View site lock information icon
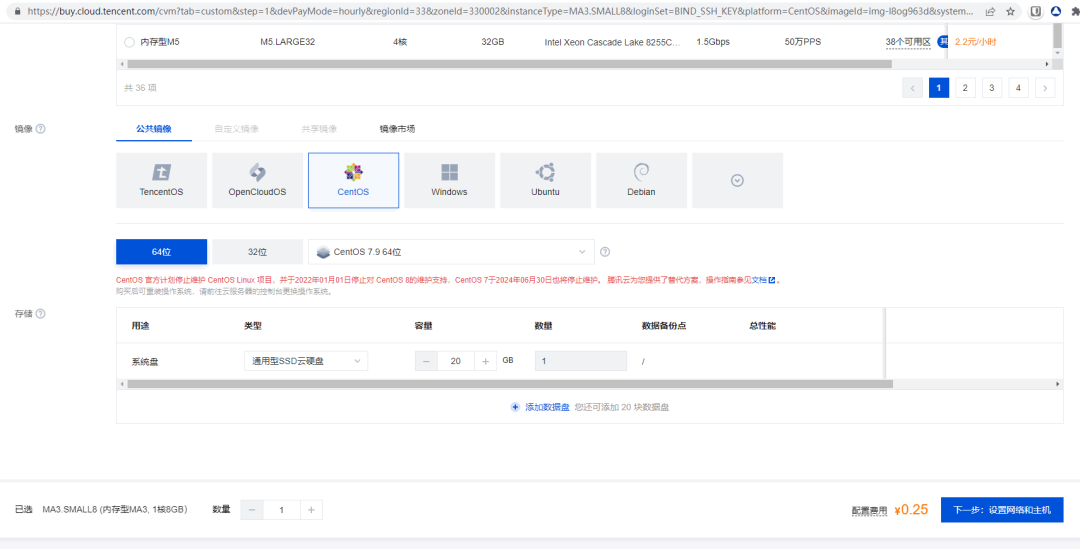Viewport: 1080px width, 549px height. click(x=17, y=11)
